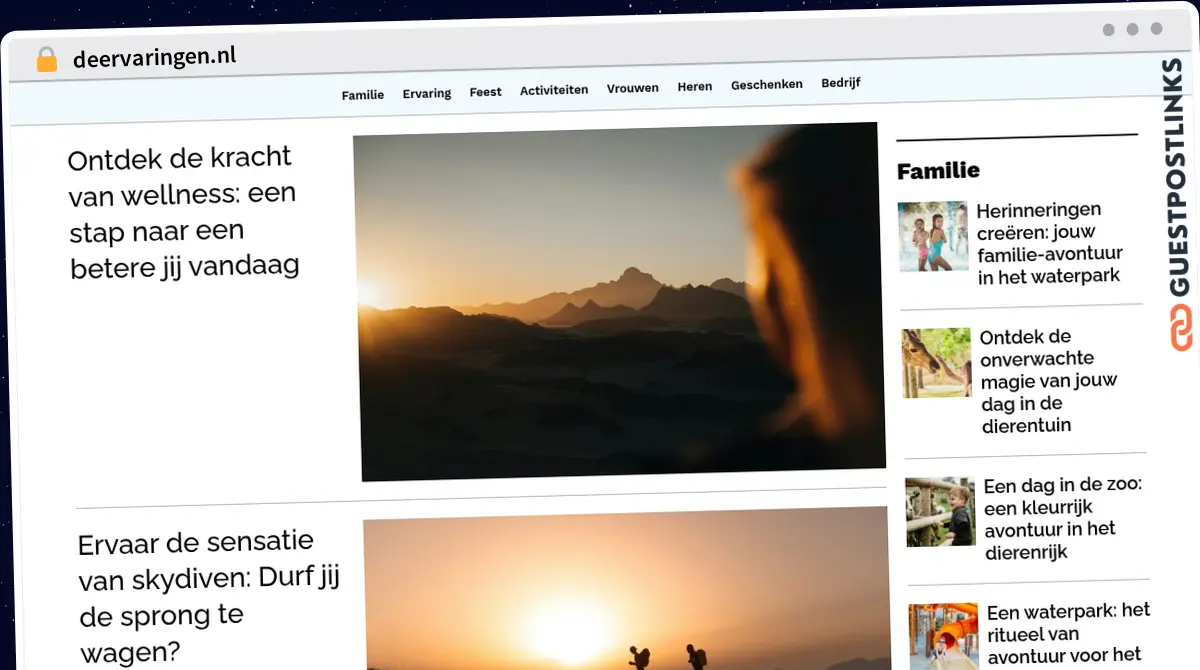Open the article 'Ontdek de kracht van wellness'
1200x670 pixels.
tap(183, 212)
